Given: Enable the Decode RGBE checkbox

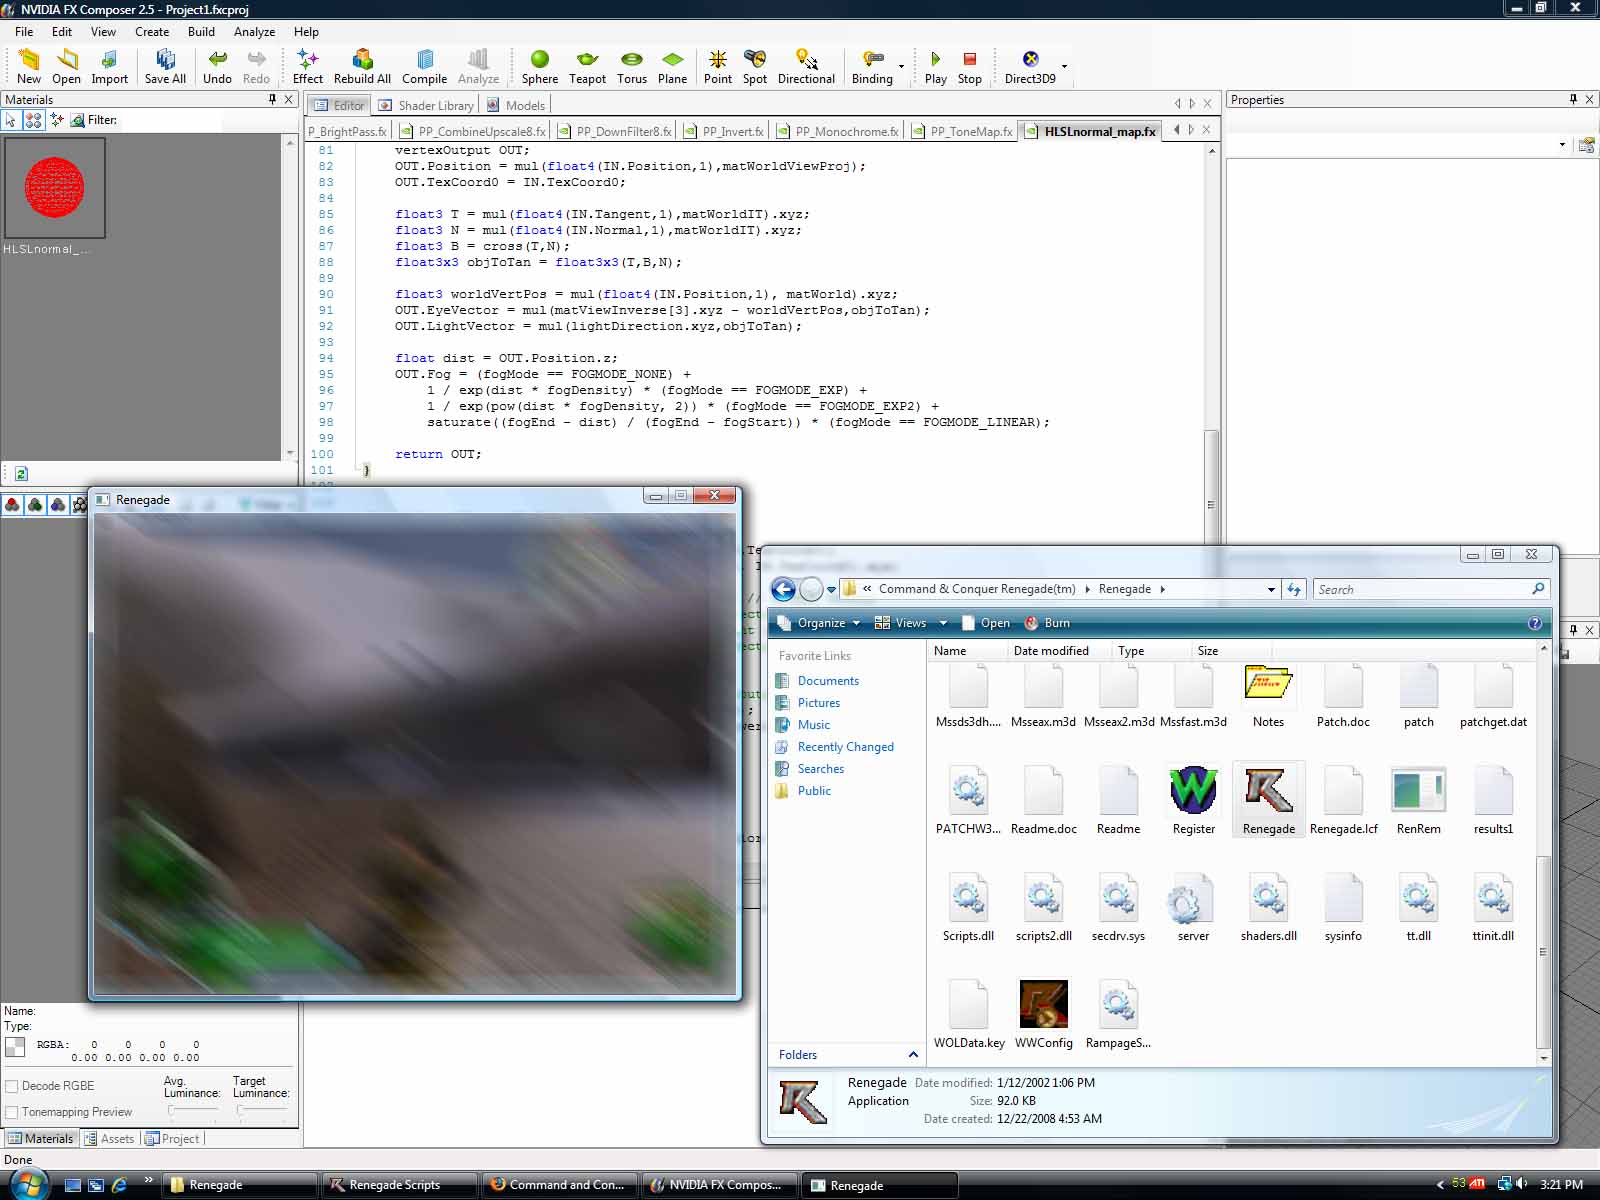Looking at the screenshot, I should click(x=12, y=1086).
